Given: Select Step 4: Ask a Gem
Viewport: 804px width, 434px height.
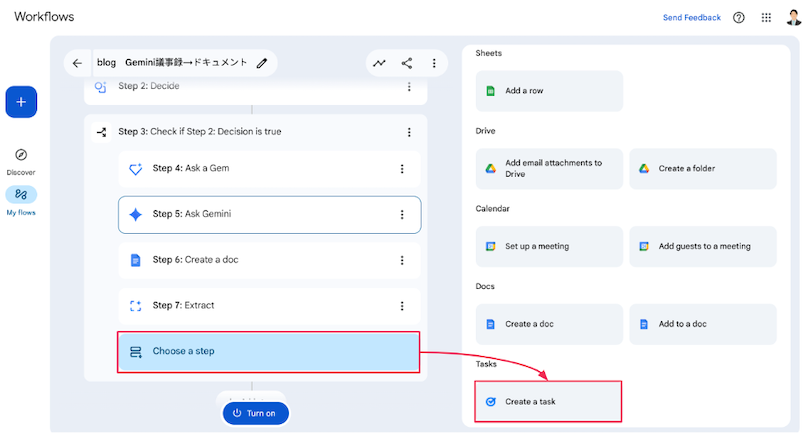Looking at the screenshot, I should pyautogui.click(x=269, y=169).
